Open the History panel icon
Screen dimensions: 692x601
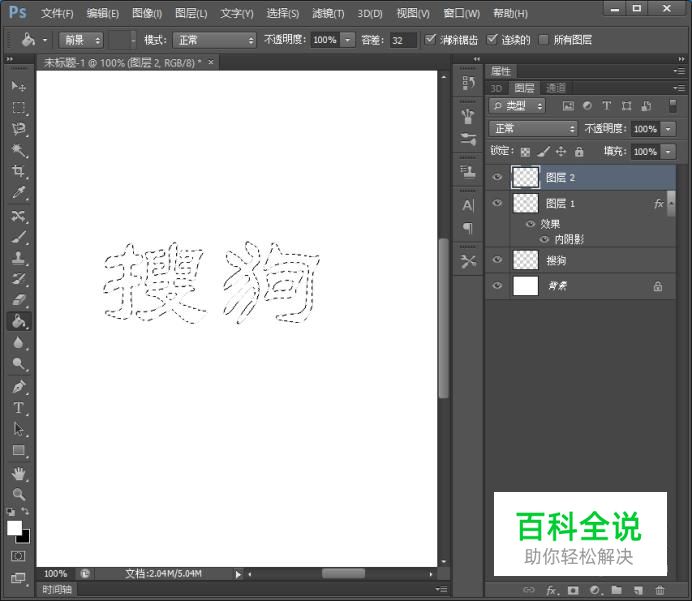(468, 83)
